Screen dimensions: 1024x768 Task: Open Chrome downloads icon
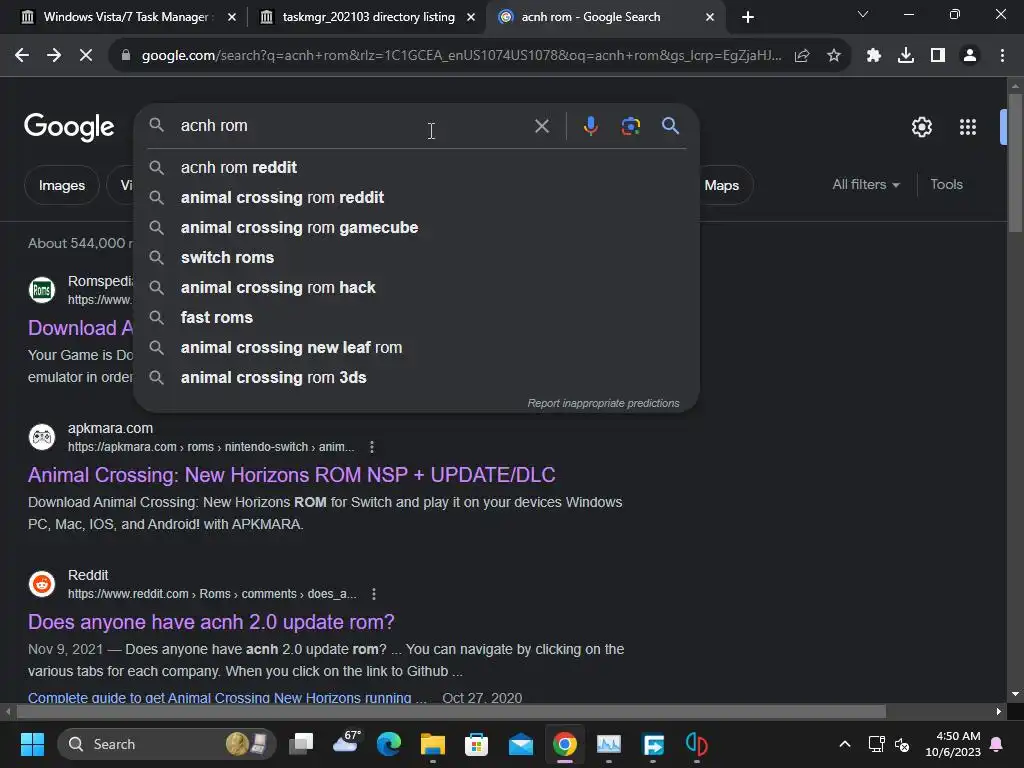coord(906,56)
